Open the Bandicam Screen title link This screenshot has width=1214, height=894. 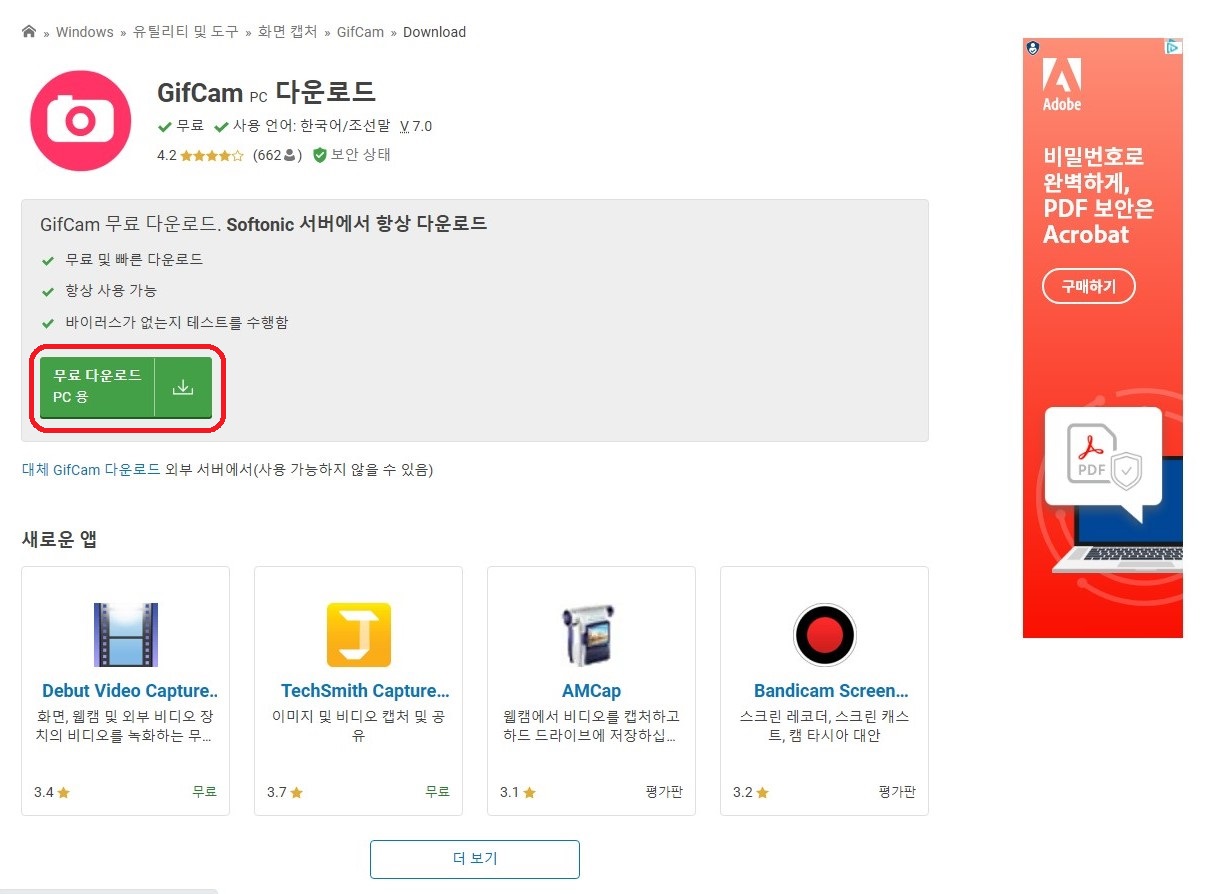831,691
